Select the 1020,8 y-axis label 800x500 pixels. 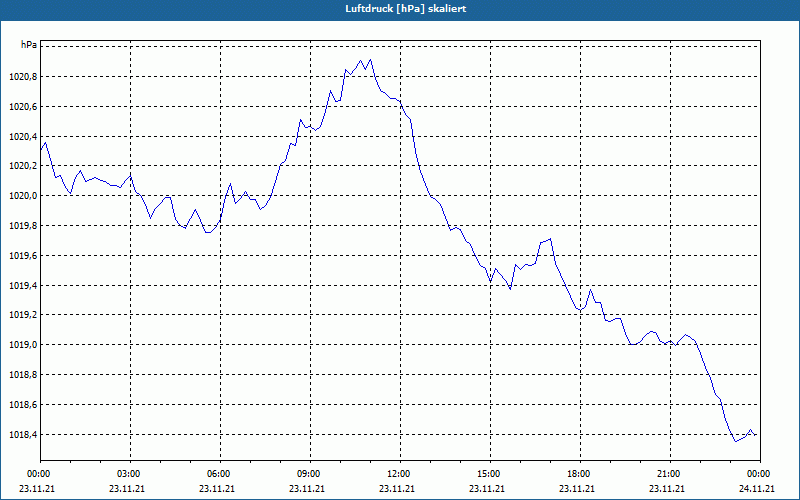pyautogui.click(x=23, y=77)
